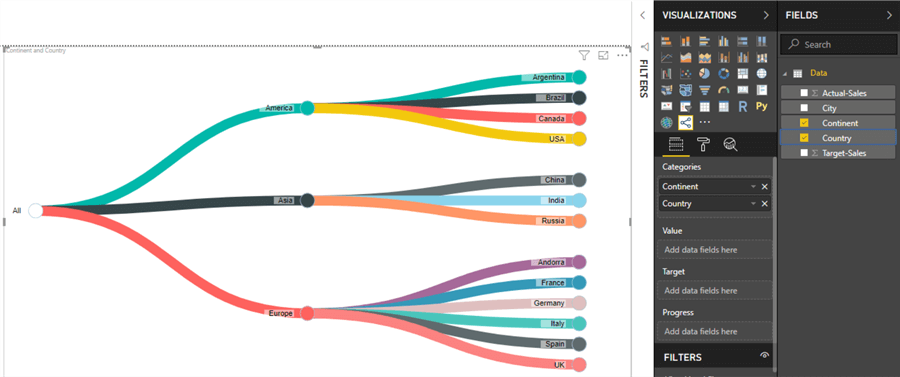Image resolution: width=900 pixels, height=377 pixels.
Task: Insert a Python visual
Action: coord(762,106)
